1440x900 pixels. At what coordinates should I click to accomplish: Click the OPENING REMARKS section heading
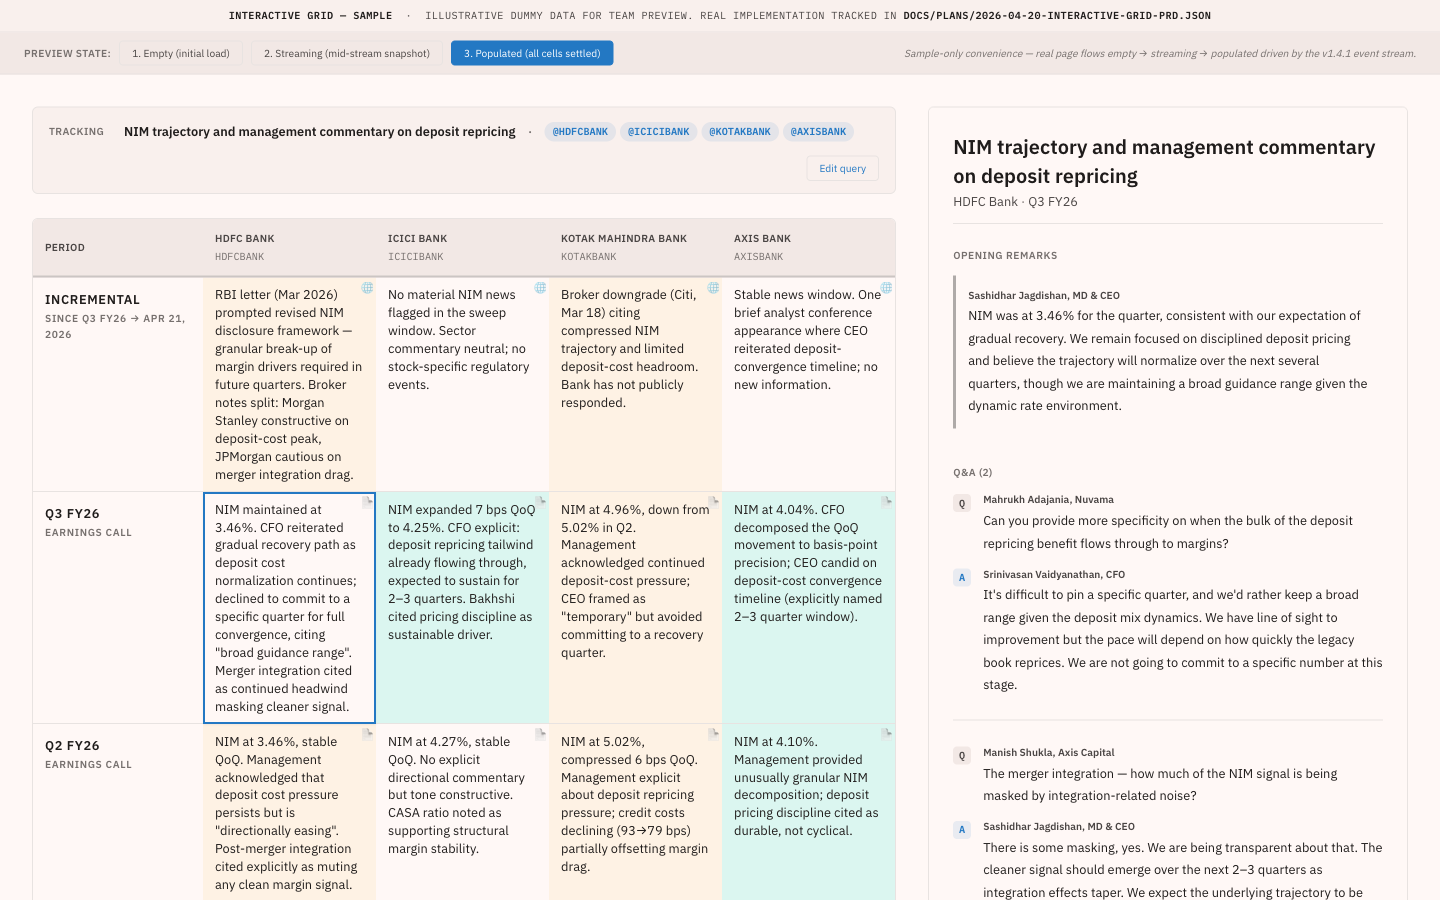tap(1005, 256)
